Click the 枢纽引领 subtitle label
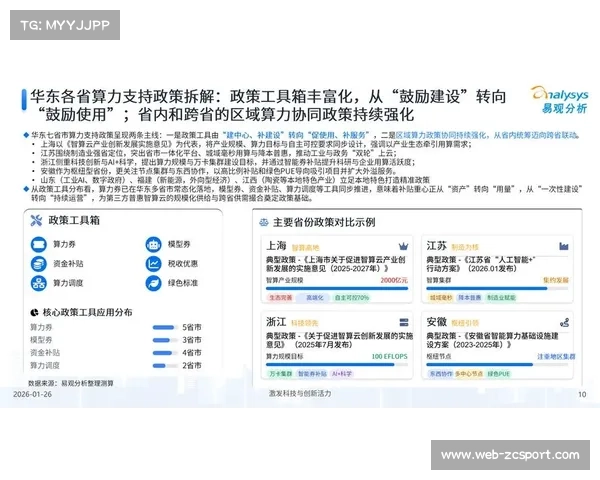 click(x=465, y=323)
